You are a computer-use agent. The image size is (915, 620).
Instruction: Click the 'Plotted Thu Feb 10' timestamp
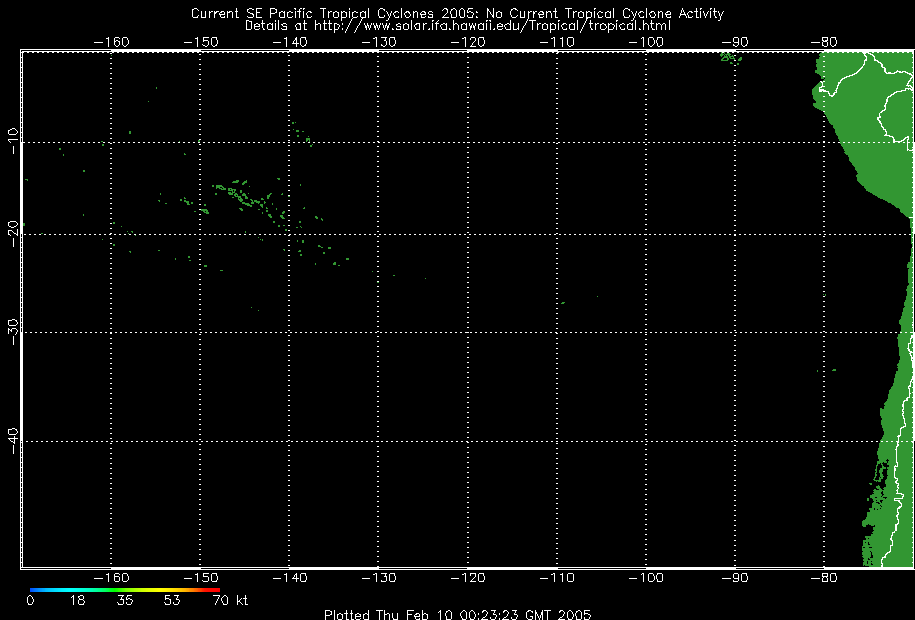tap(458, 614)
